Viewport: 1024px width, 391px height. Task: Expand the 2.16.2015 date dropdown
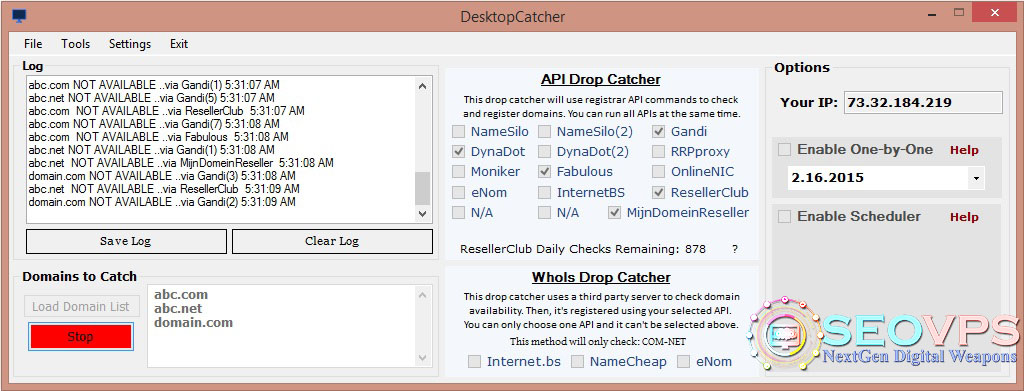(x=976, y=178)
